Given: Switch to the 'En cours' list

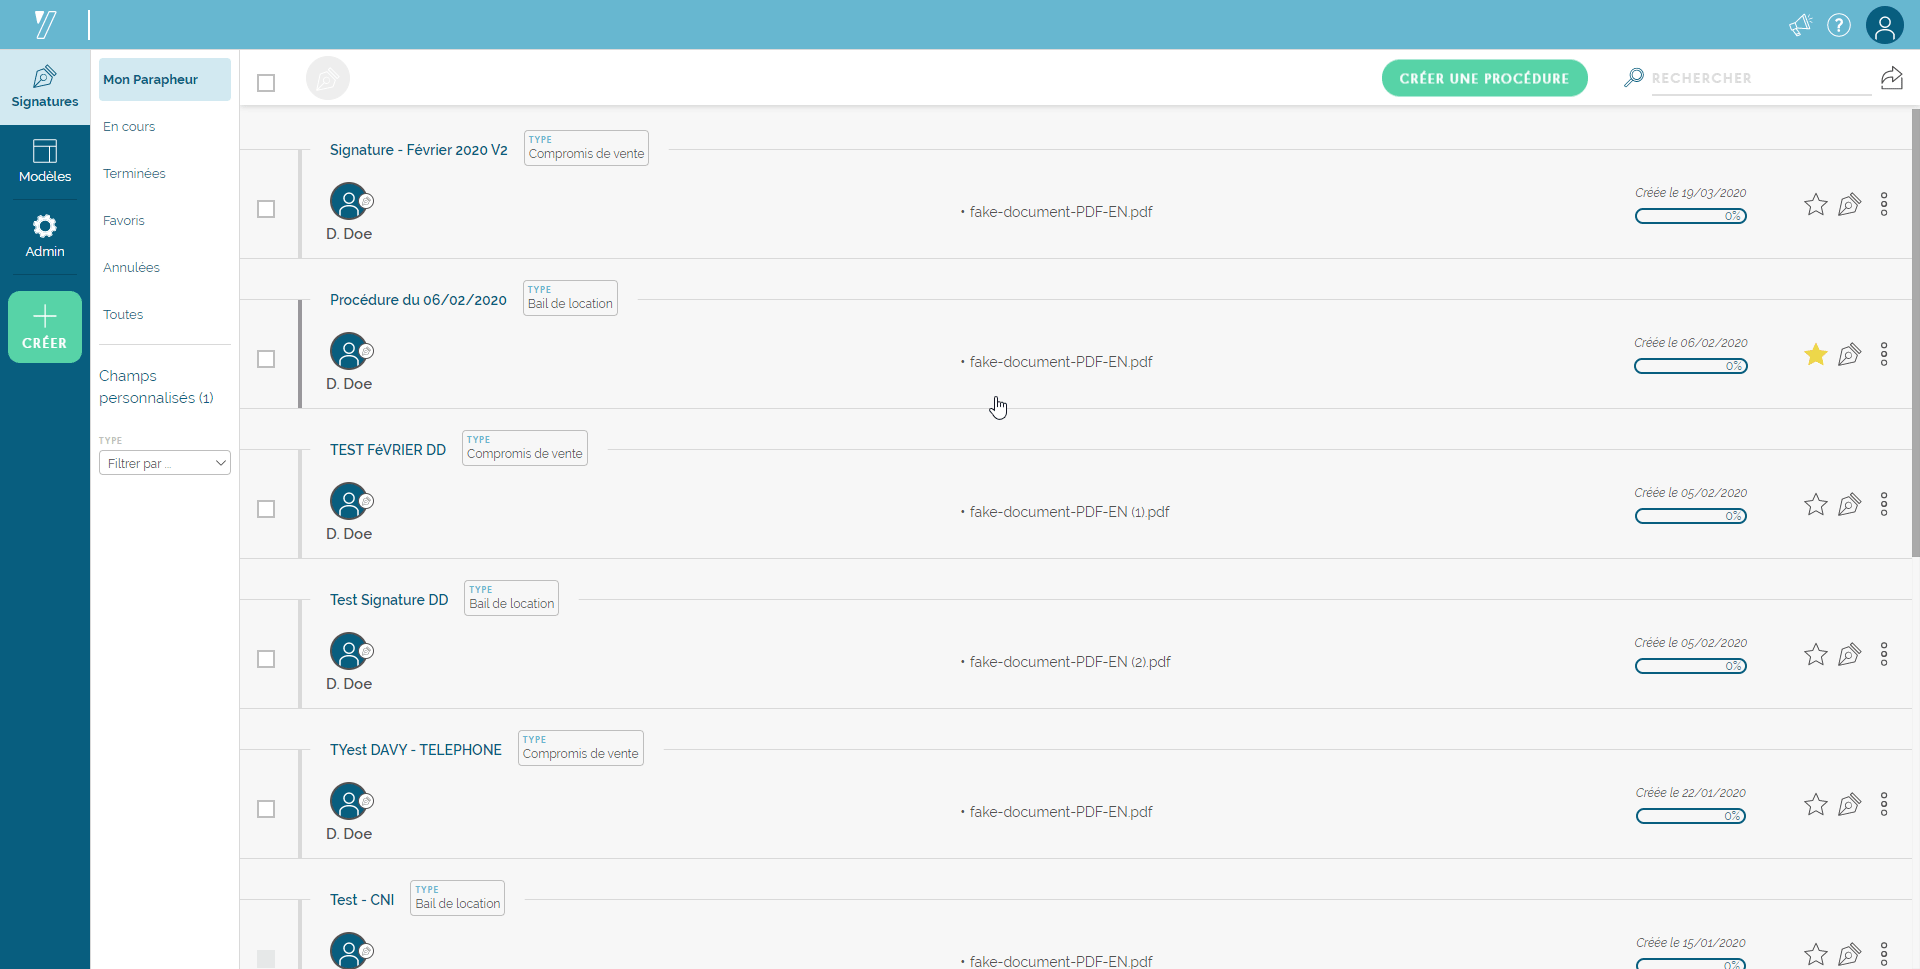Looking at the screenshot, I should (x=129, y=127).
